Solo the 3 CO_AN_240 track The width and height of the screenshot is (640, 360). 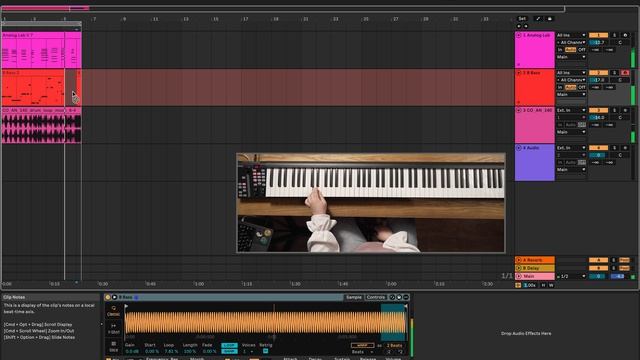pos(614,111)
